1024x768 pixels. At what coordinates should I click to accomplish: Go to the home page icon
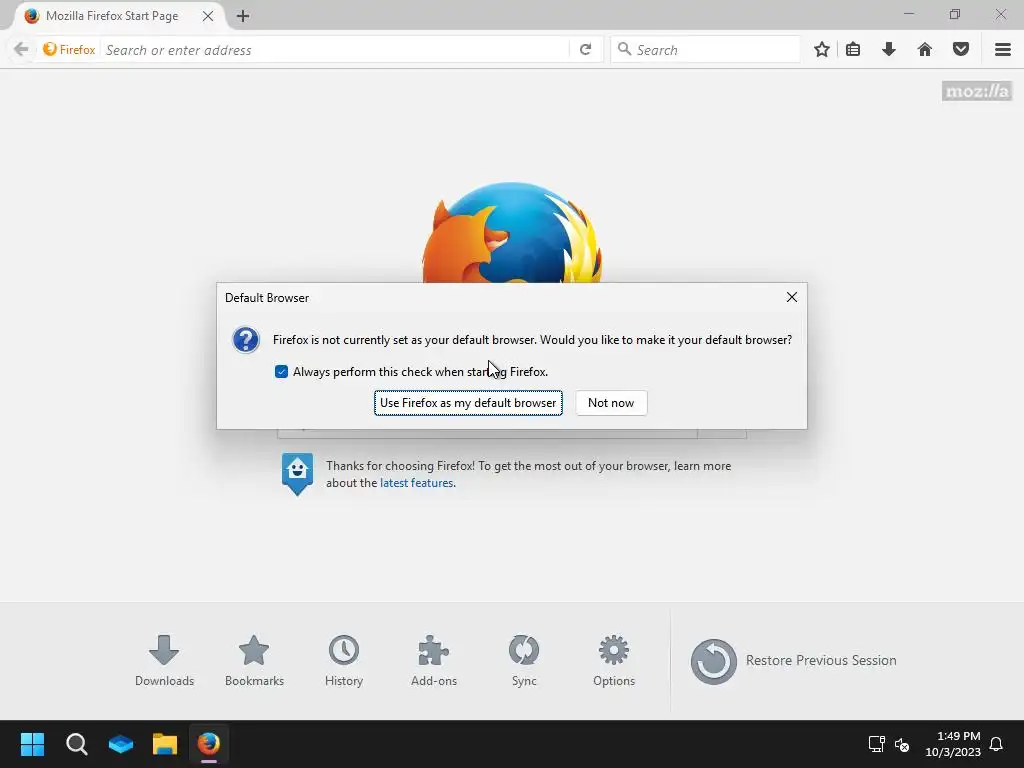pos(925,50)
